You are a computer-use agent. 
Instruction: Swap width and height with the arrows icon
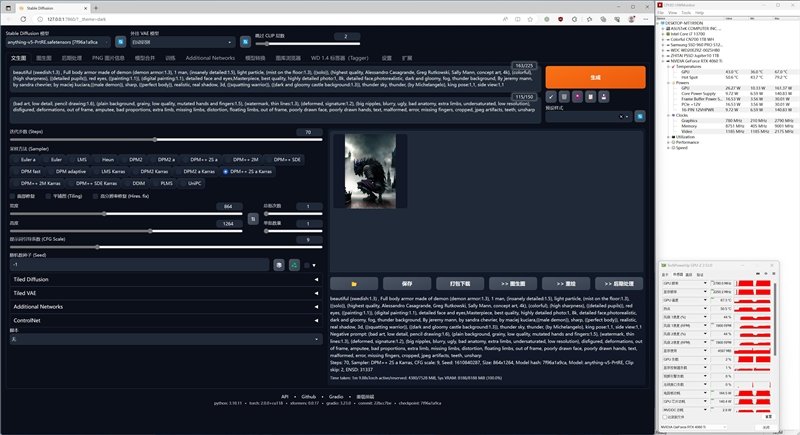pos(253,219)
